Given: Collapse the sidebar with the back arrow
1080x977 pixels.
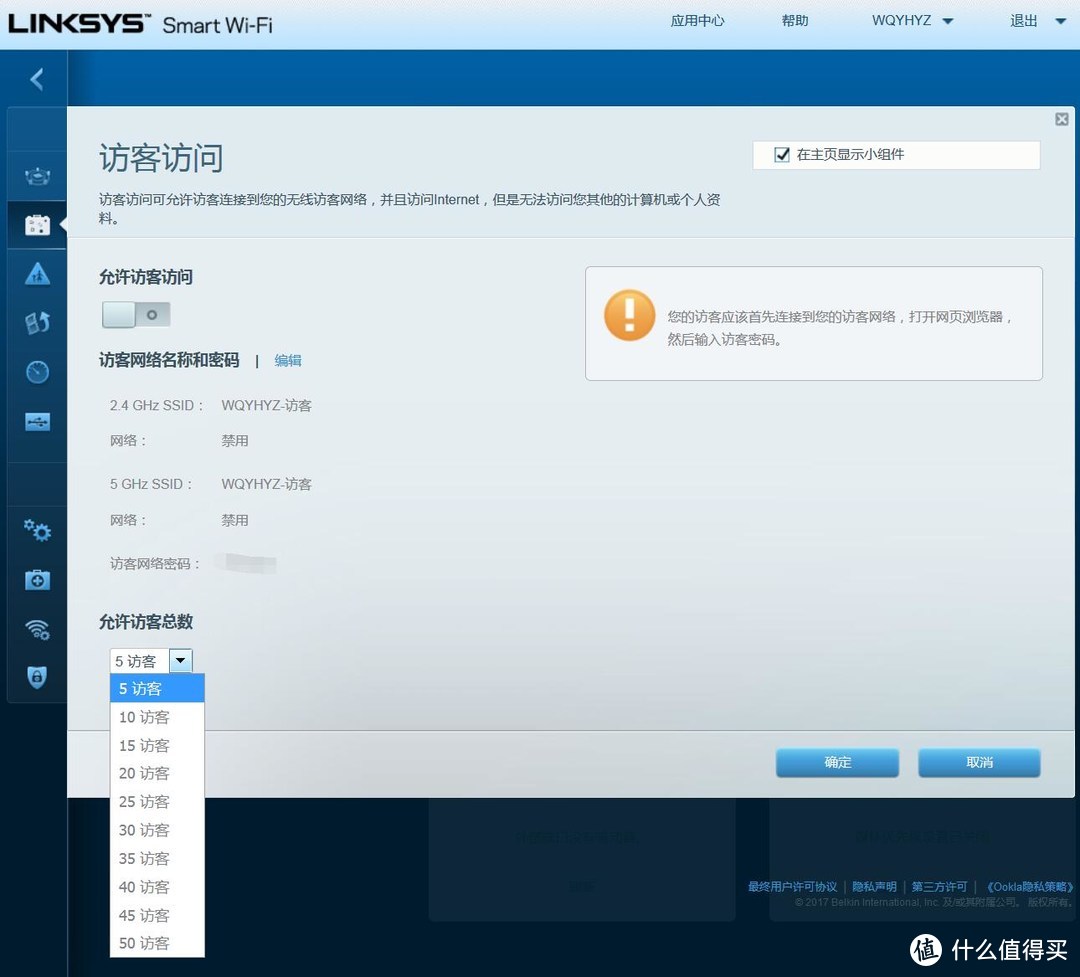Looking at the screenshot, I should [36, 78].
